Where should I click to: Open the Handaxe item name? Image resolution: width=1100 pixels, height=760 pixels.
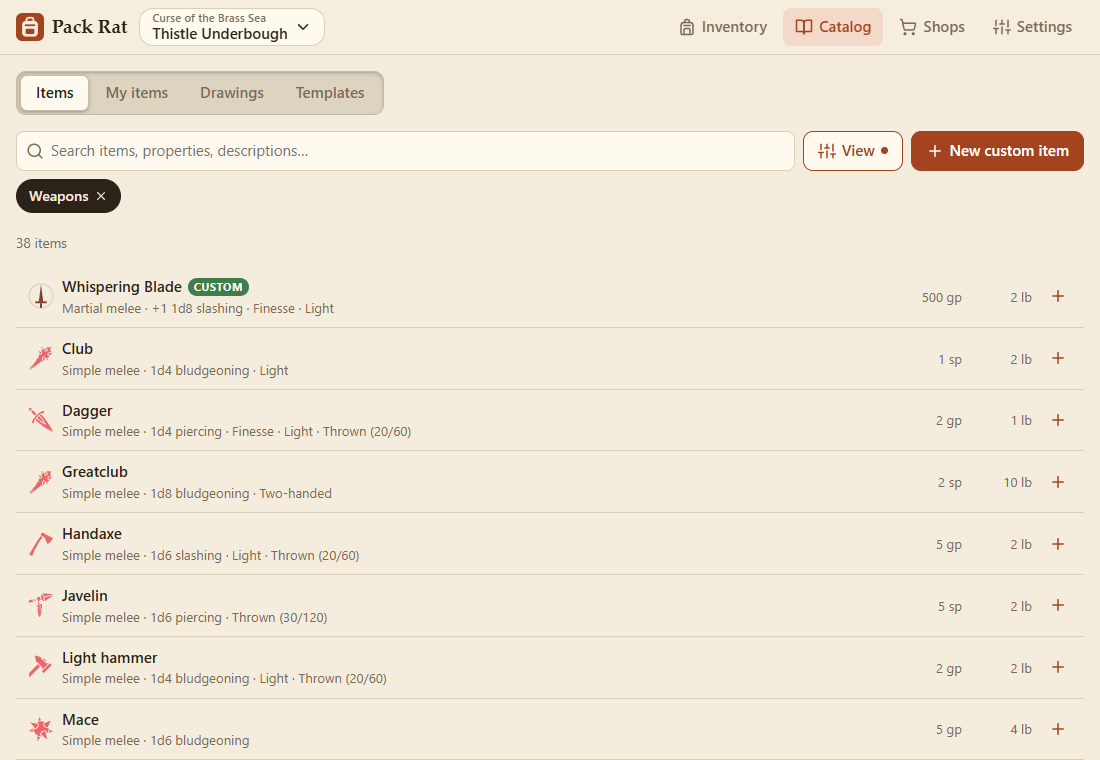(92, 533)
